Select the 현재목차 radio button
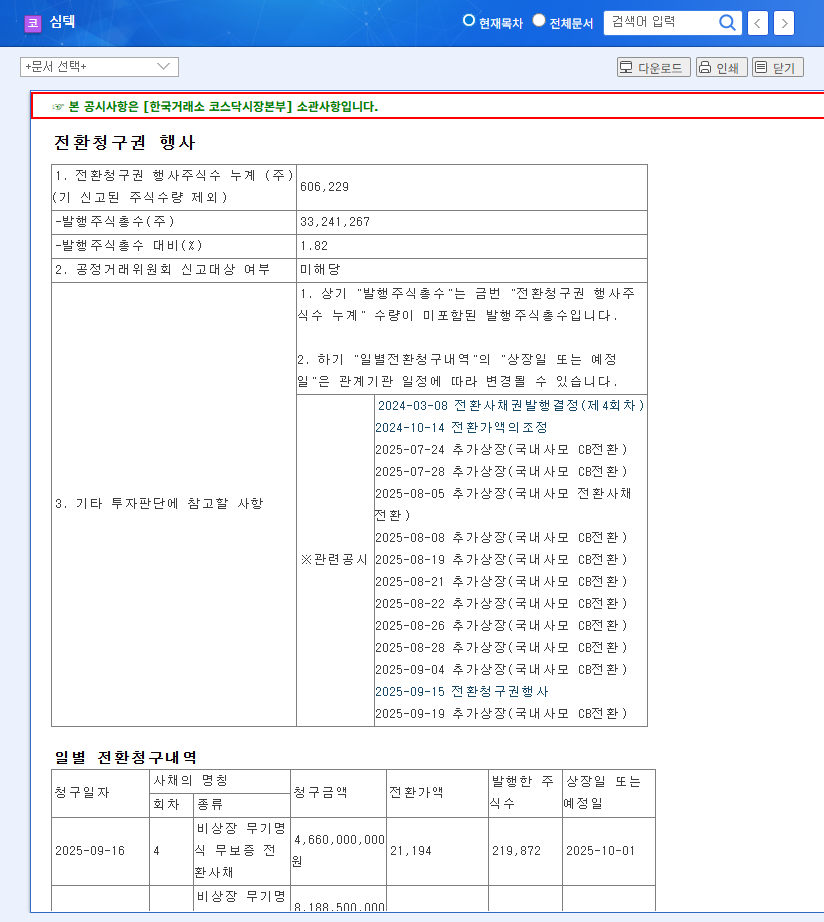Image resolution: width=824 pixels, height=922 pixels. pos(469,21)
